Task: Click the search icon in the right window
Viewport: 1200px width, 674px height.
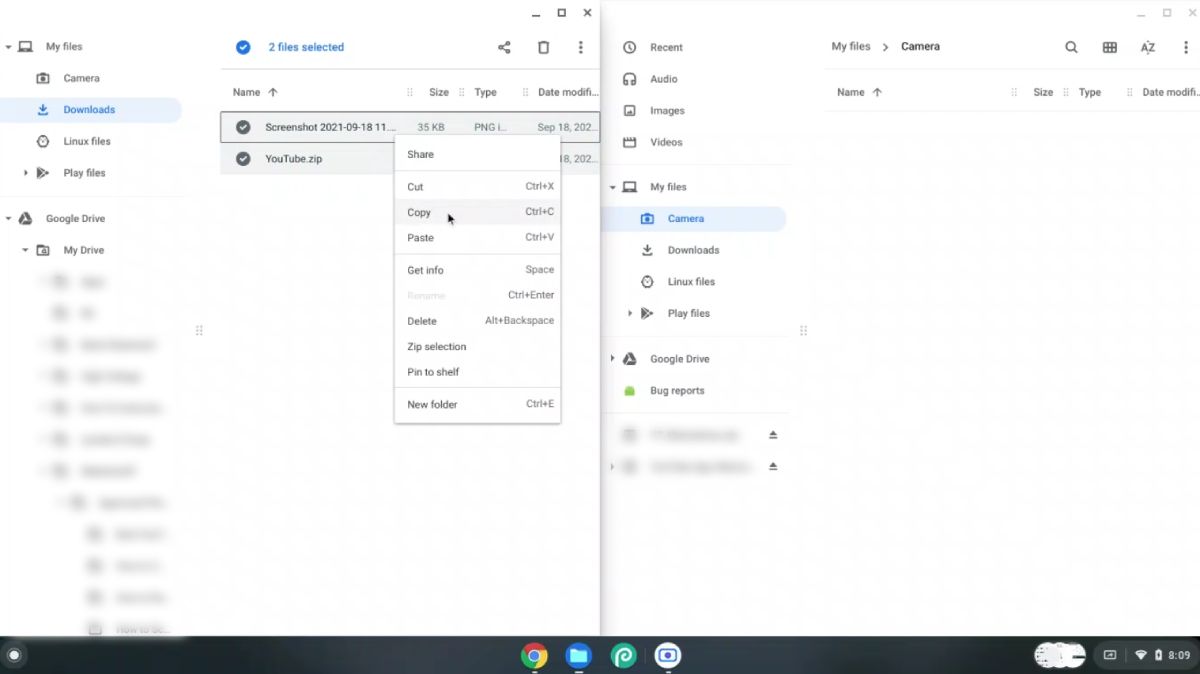Action: coord(1071,47)
